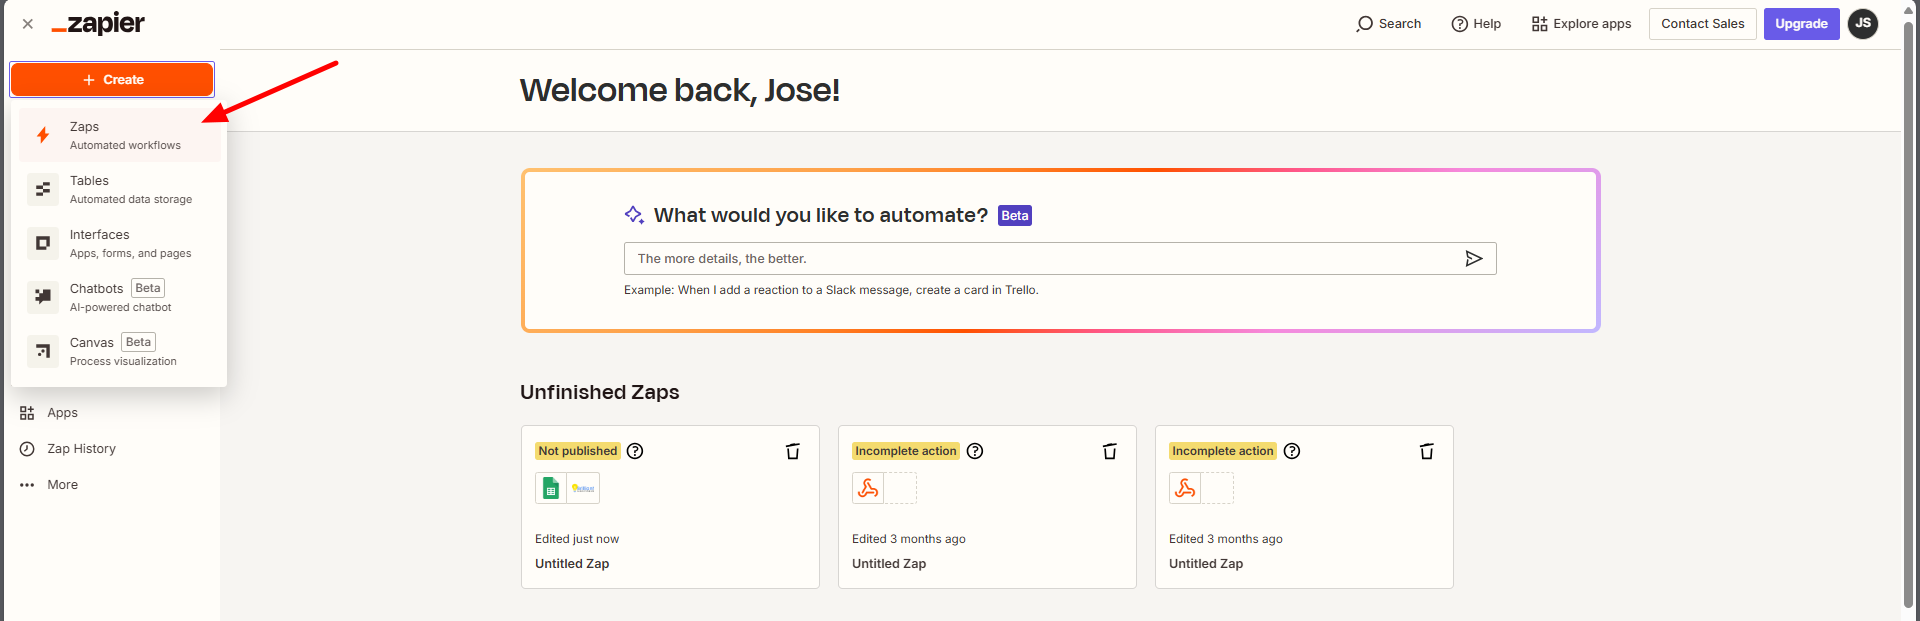The width and height of the screenshot is (1920, 621).
Task: Click the Apps grid icon in sidebar
Action: click(27, 413)
